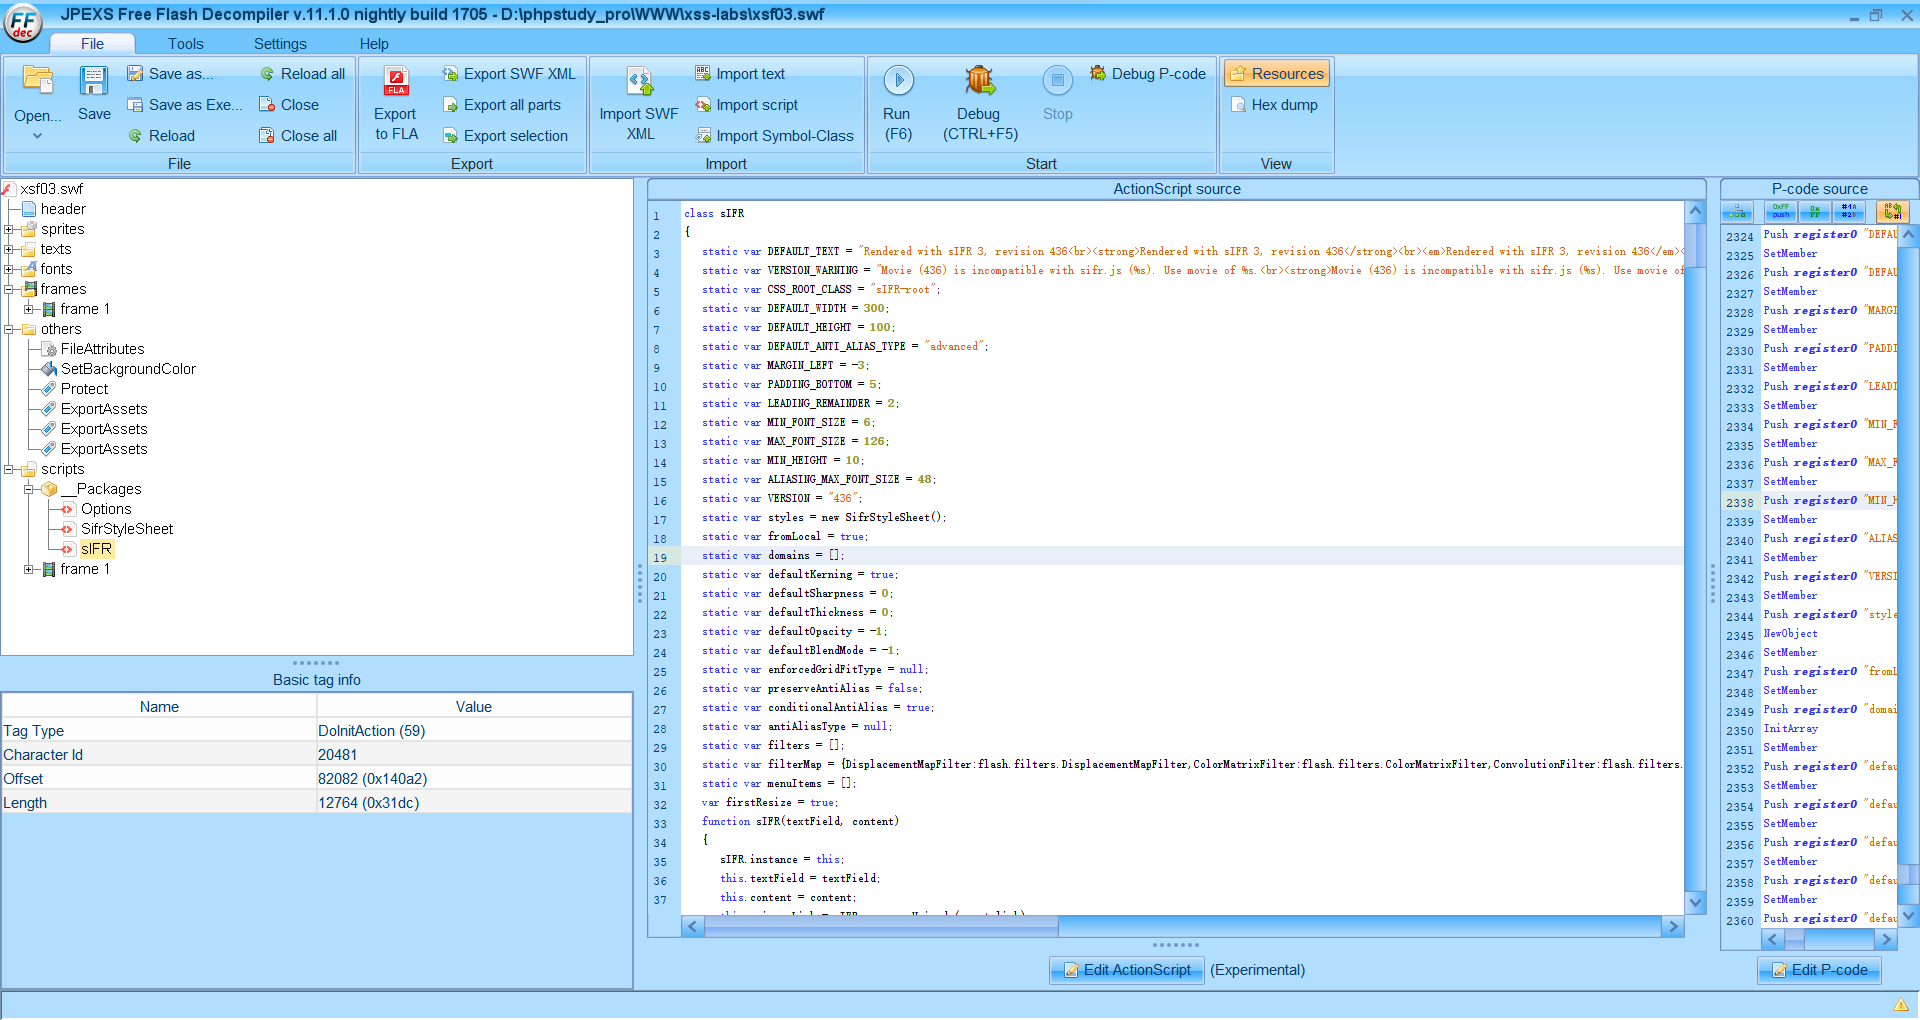Expand the sprites folder
1920x1020 pixels.
click(9, 229)
